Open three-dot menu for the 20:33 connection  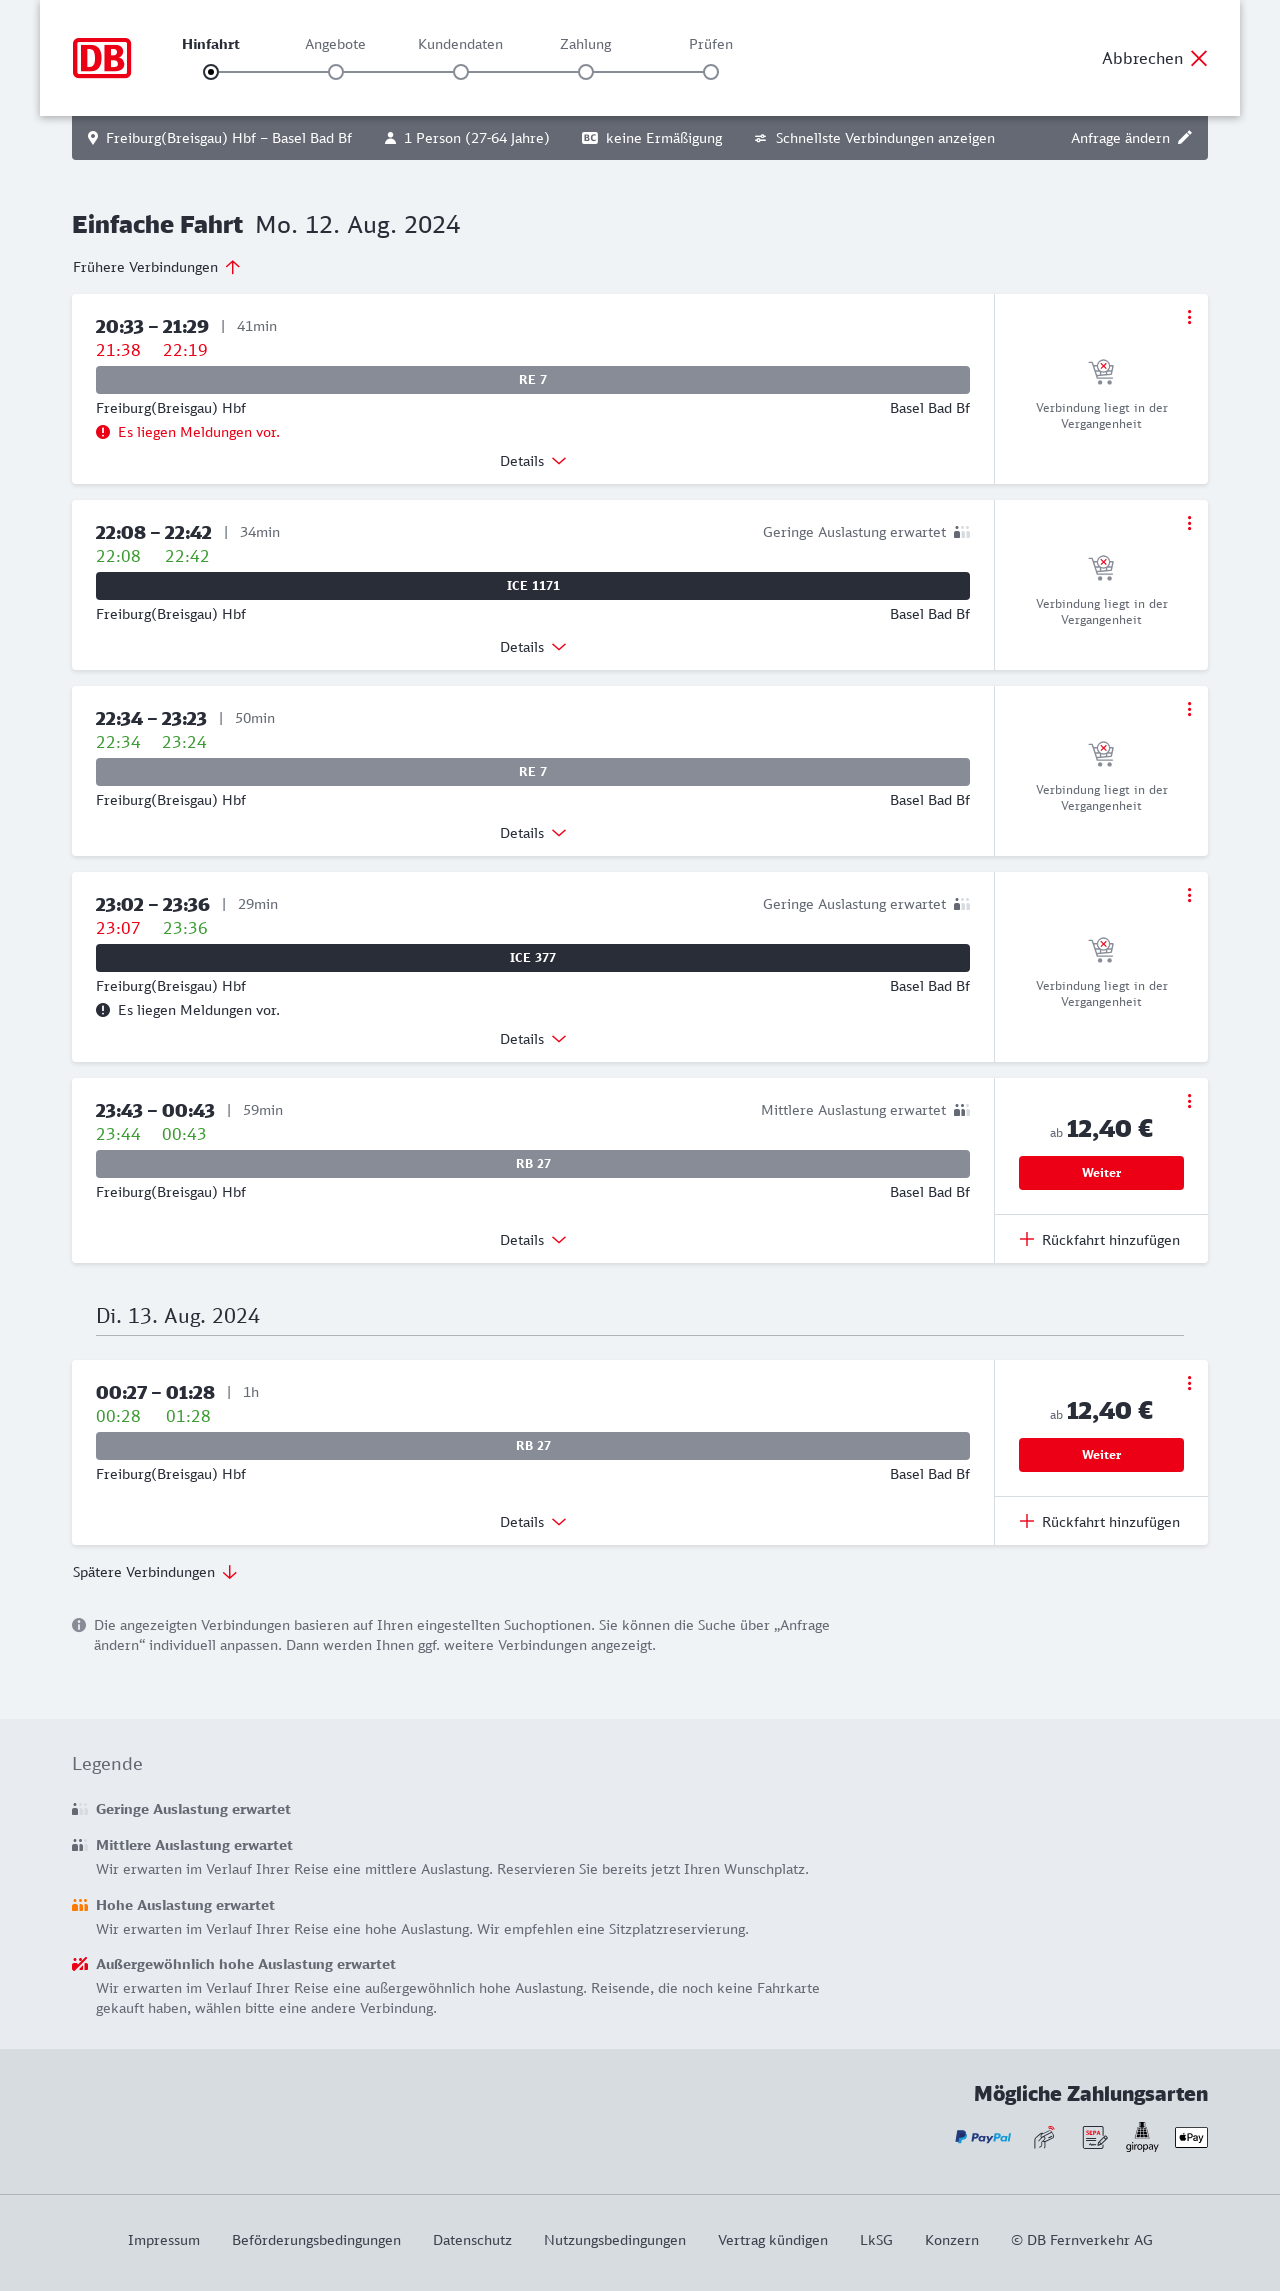1189,317
